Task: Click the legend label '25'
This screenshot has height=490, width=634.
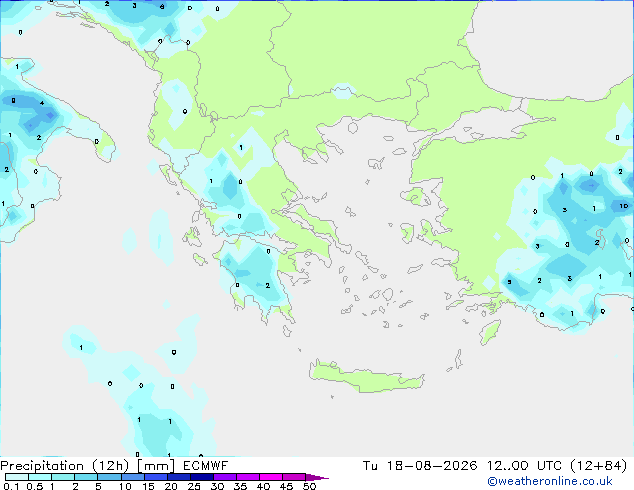Action: coord(194,486)
